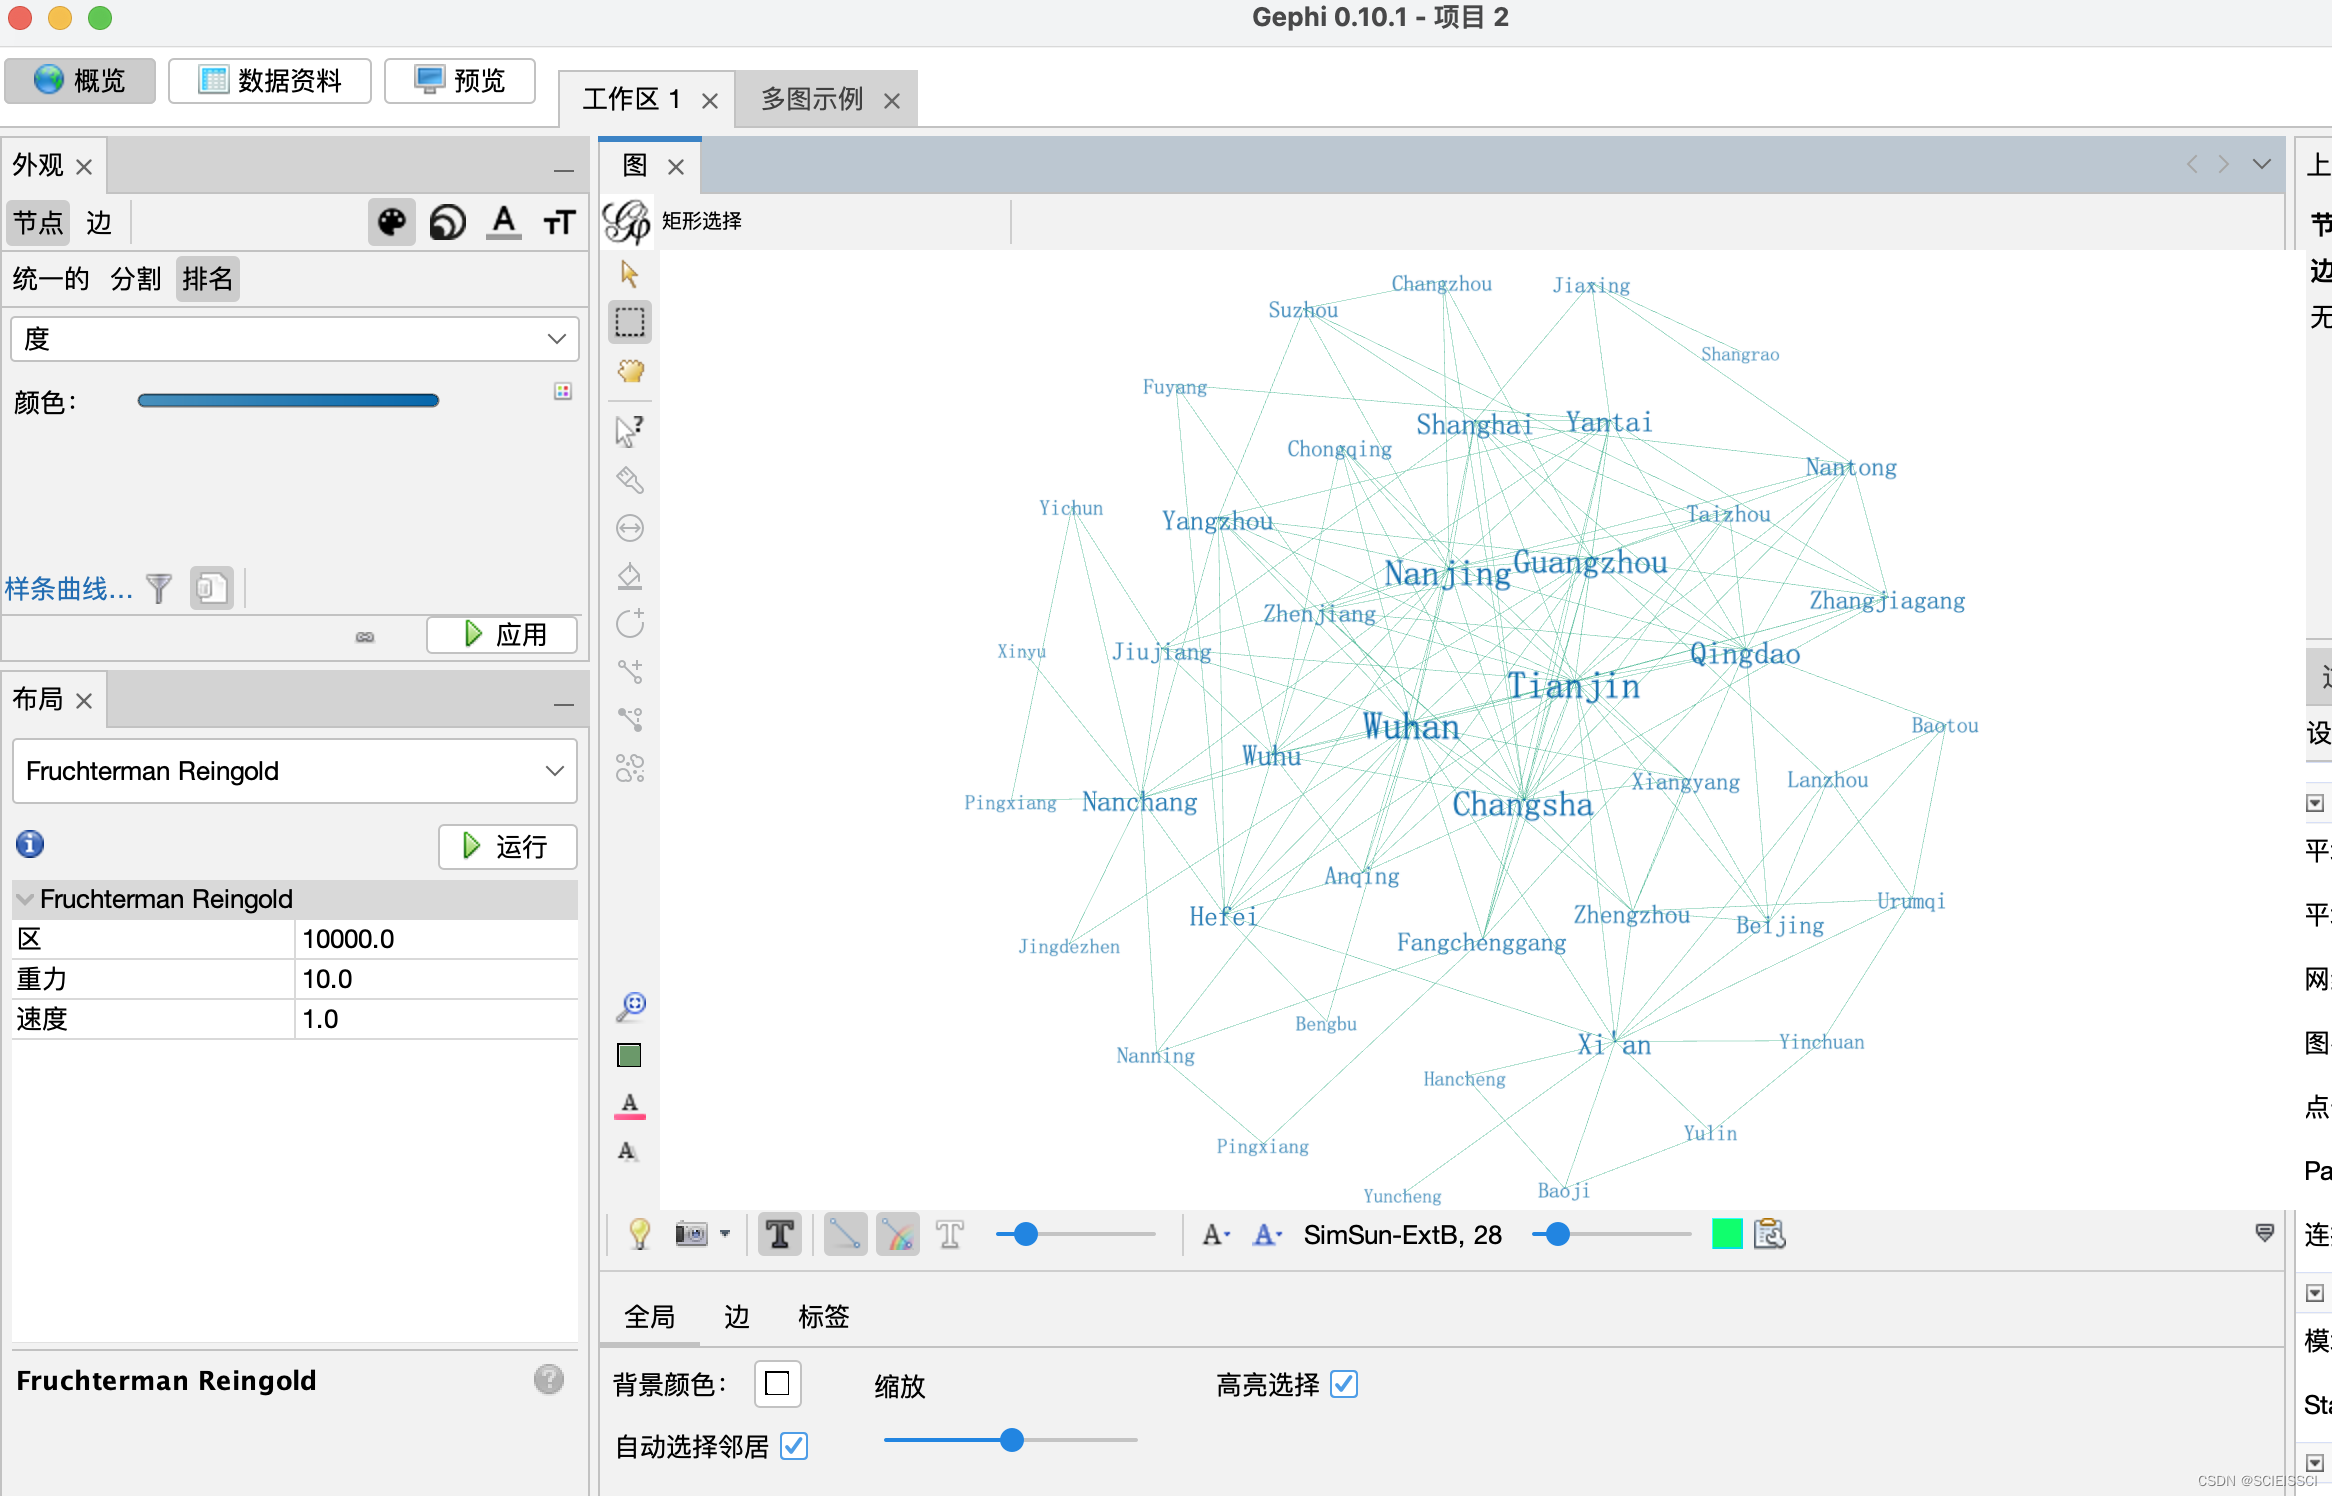2332x1496 pixels.
Task: Select the rectangle selection tool
Action: (629, 321)
